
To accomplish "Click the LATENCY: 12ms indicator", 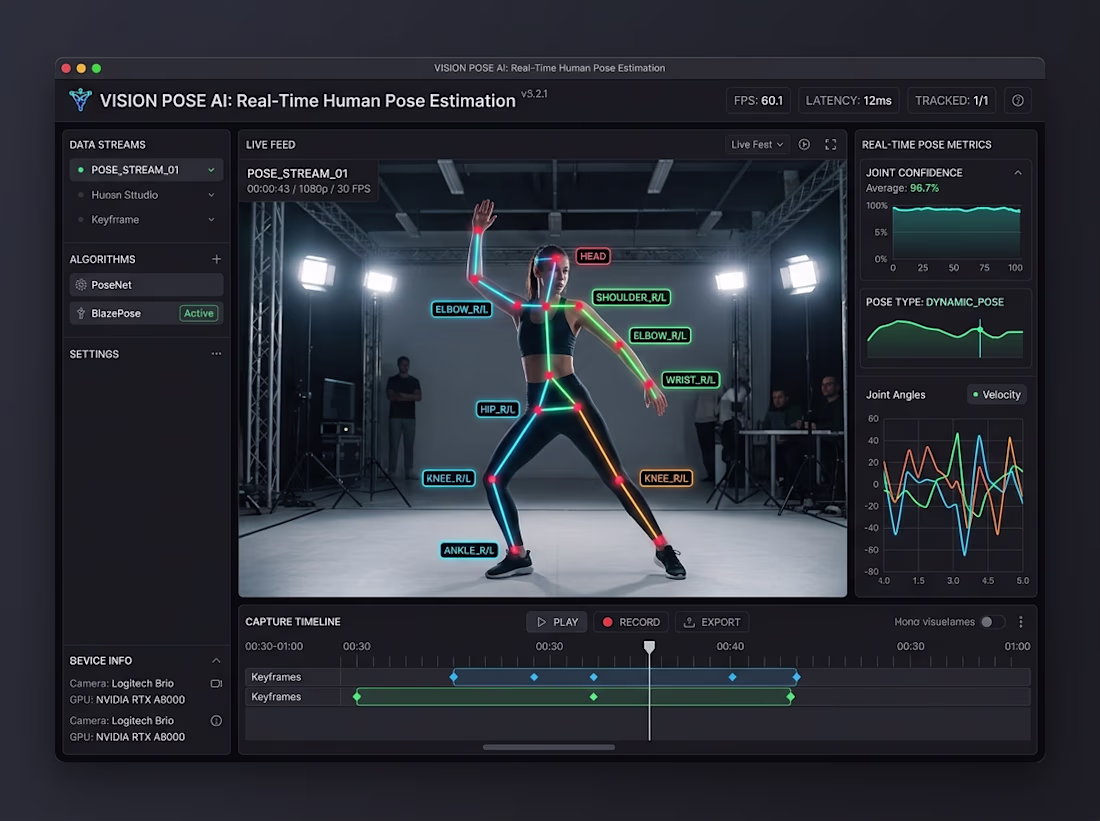I will pyautogui.click(x=848, y=100).
